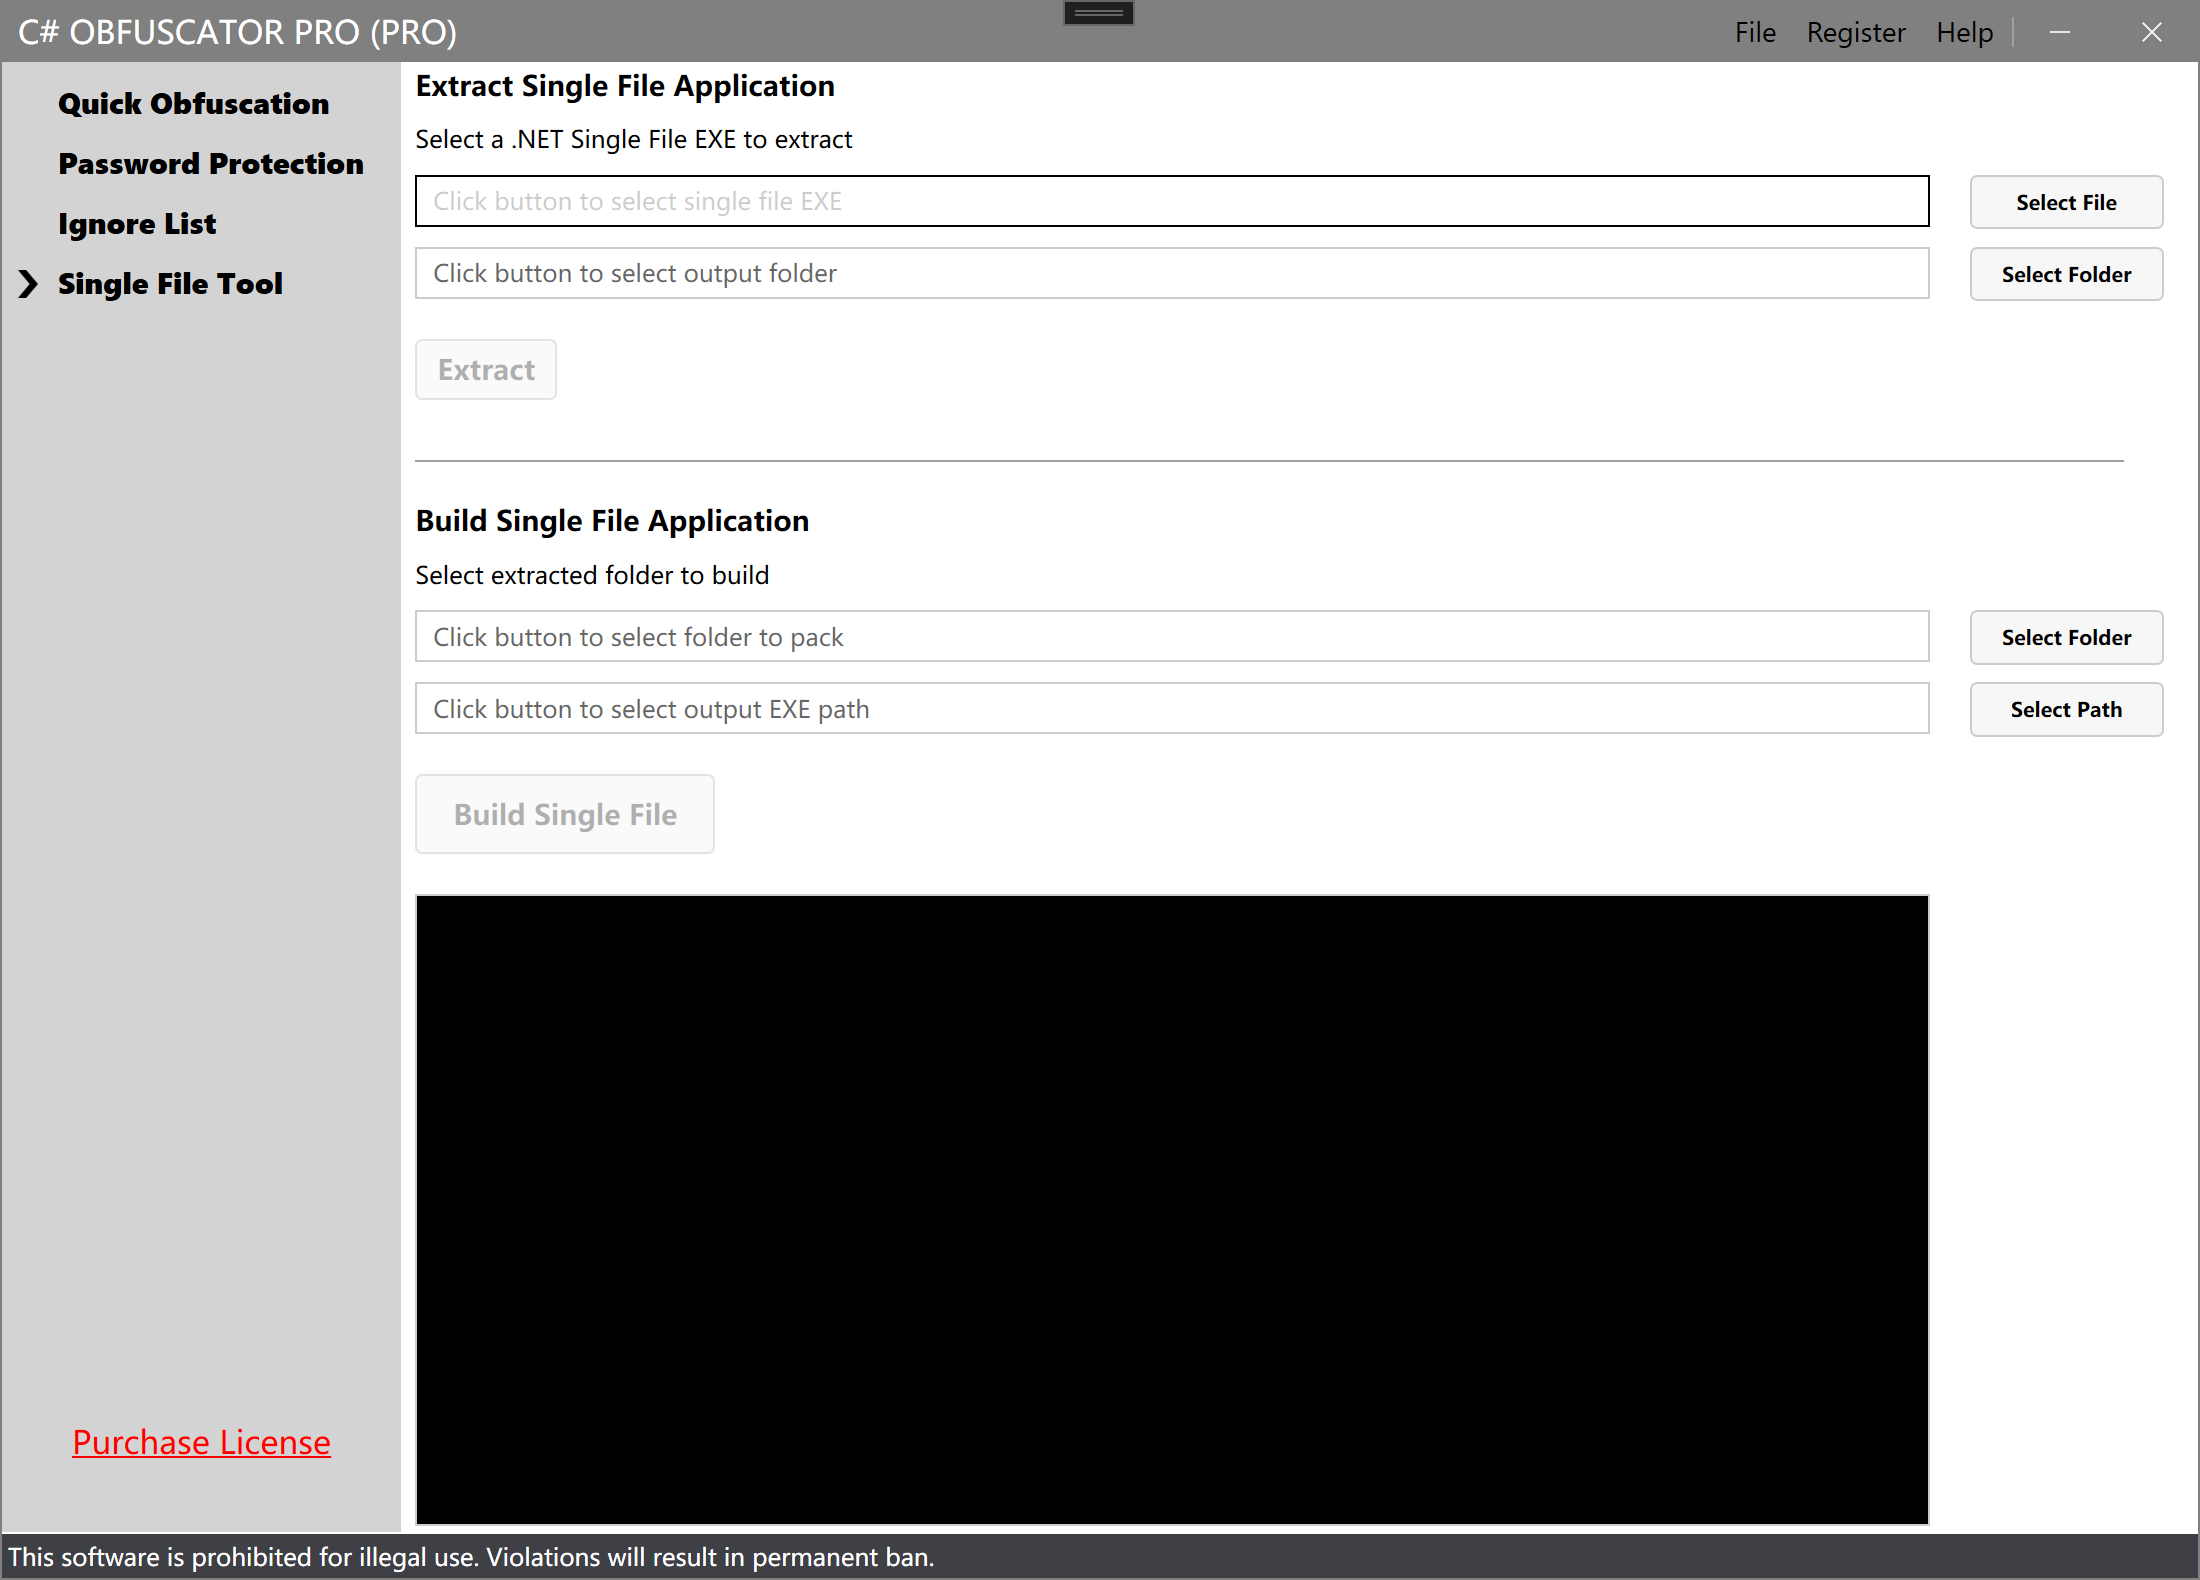Click the output EXE path input field
The height and width of the screenshot is (1580, 2200).
tap(1170, 708)
